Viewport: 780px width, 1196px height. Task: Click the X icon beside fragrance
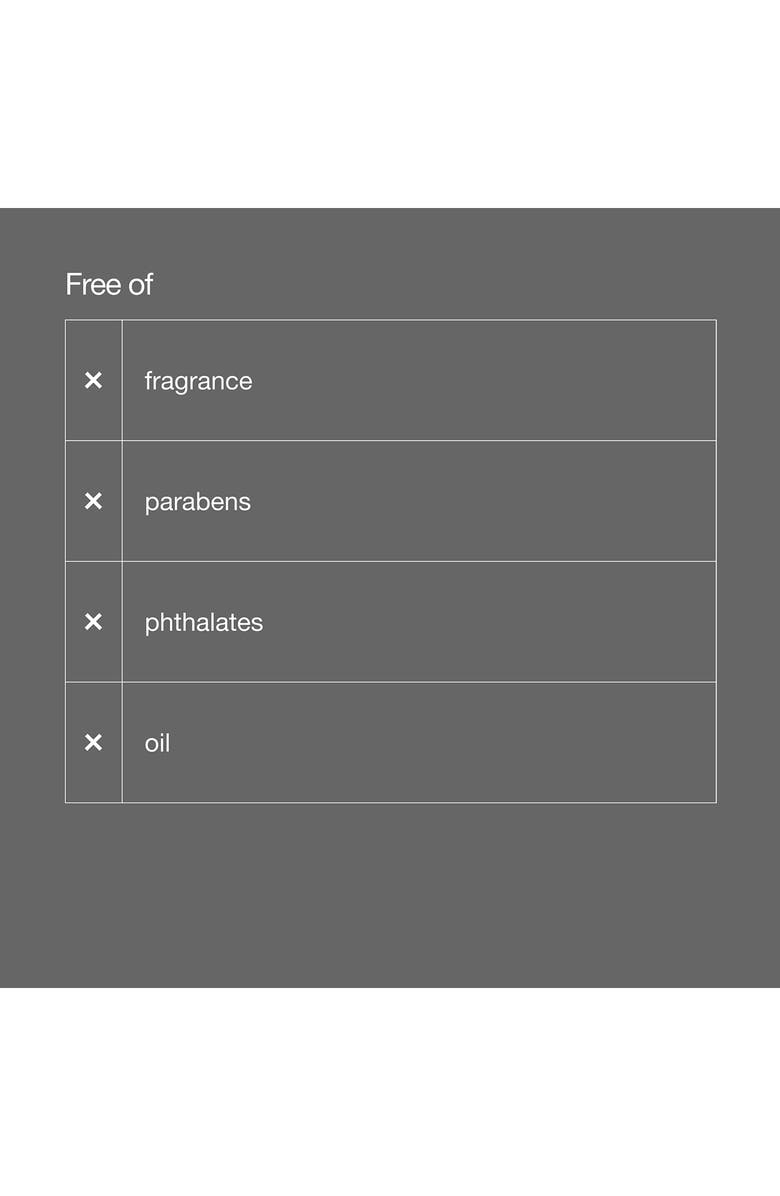tap(93, 380)
